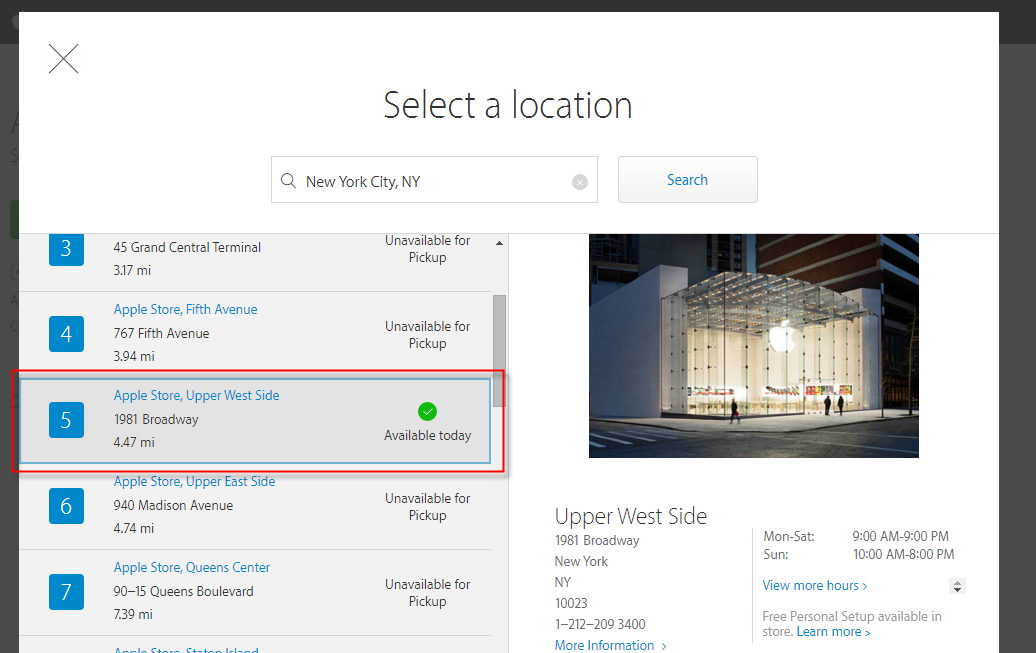Click Unavailable for Pickup on Upper East Side row

pyautogui.click(x=427, y=507)
